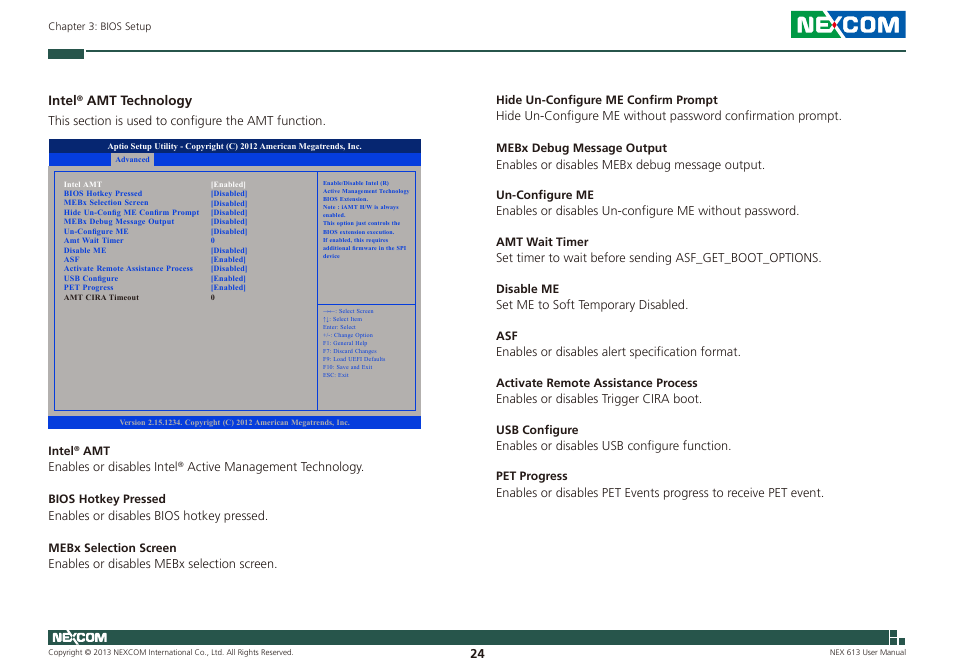
Task: Select the ASF row in the BIOS list
Action: click(x=72, y=259)
